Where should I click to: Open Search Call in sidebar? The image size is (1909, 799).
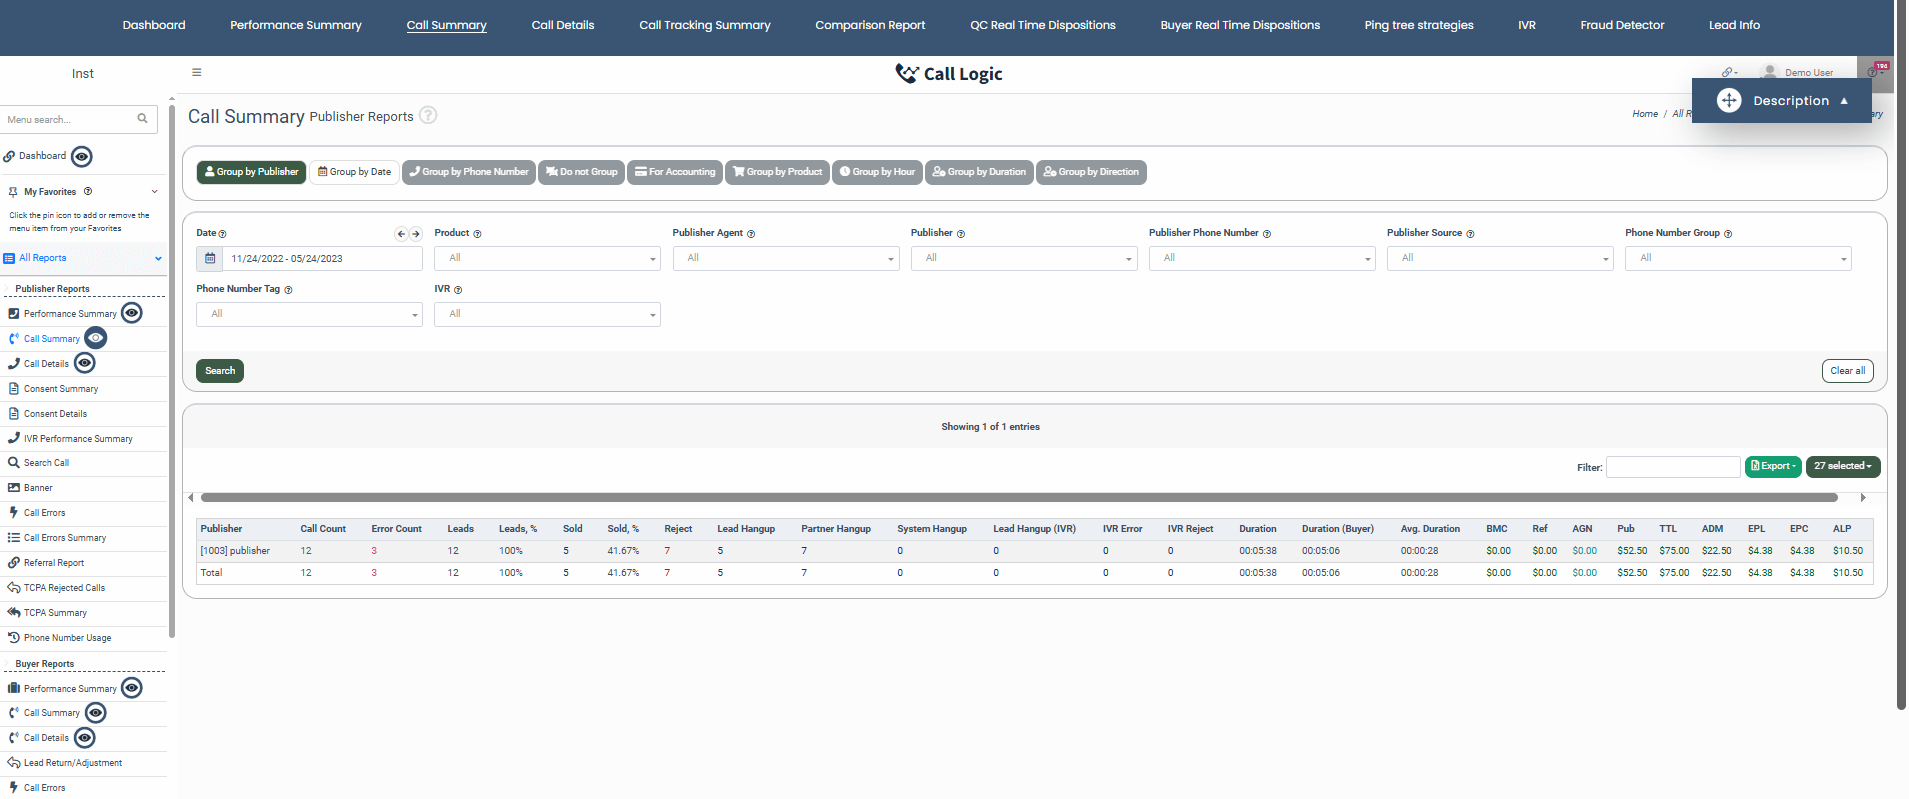point(46,463)
